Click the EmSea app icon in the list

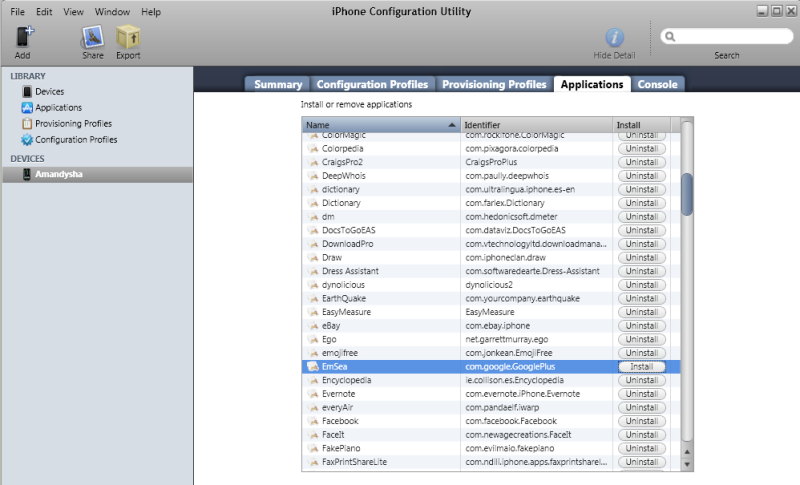tap(313, 367)
